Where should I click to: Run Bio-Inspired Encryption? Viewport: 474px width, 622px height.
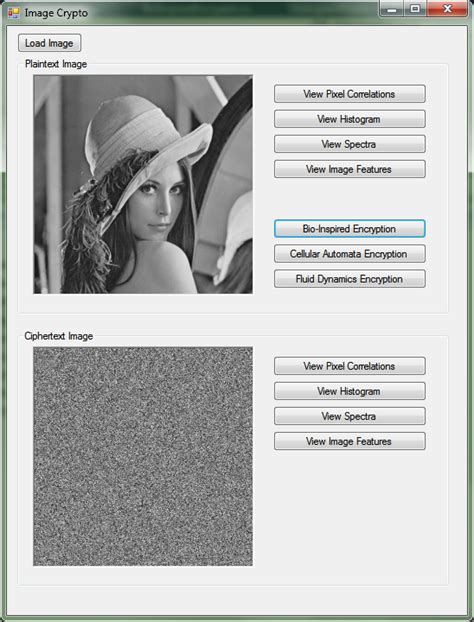349,229
